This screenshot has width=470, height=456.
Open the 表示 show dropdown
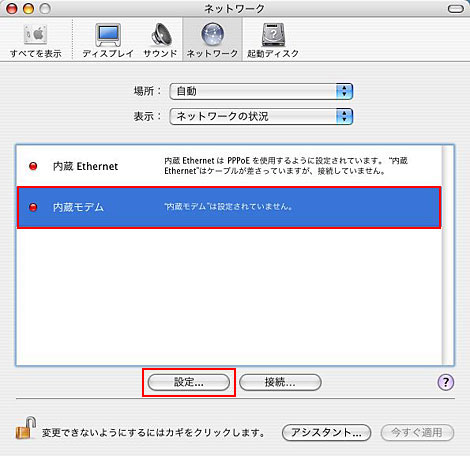point(261,116)
